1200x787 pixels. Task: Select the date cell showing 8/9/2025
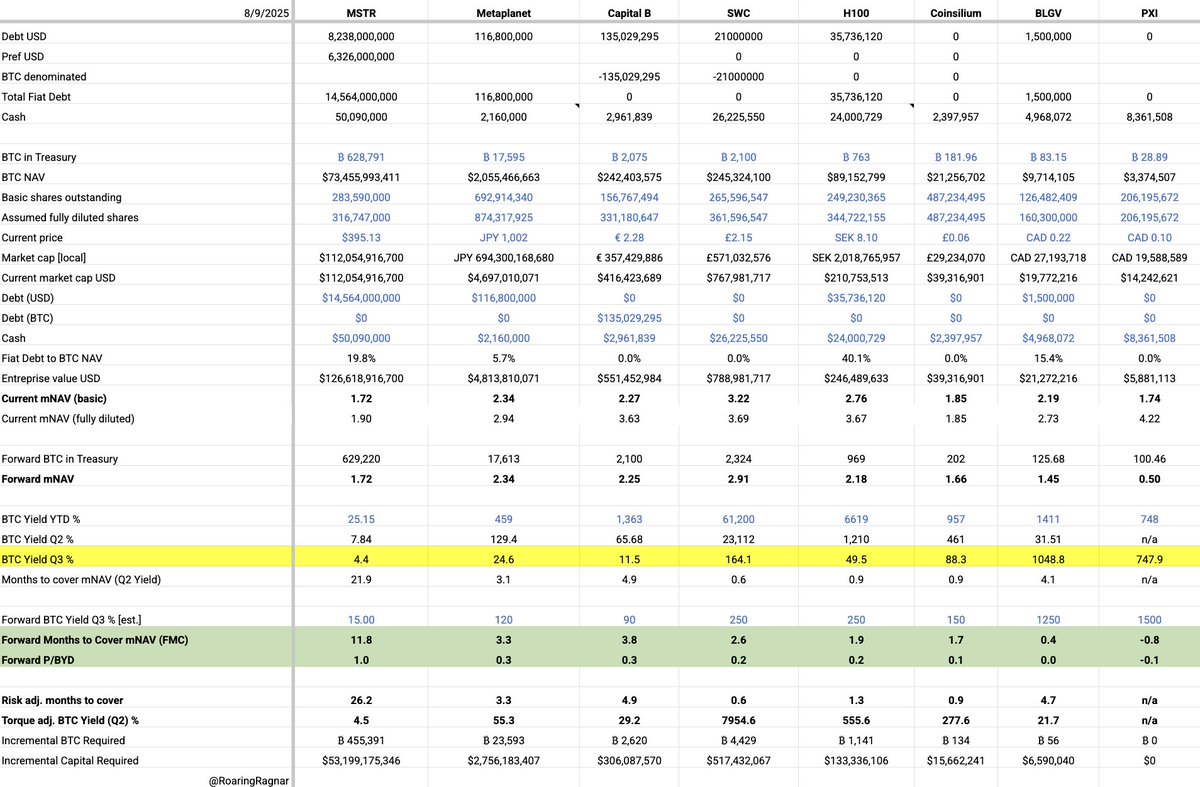(x=264, y=13)
